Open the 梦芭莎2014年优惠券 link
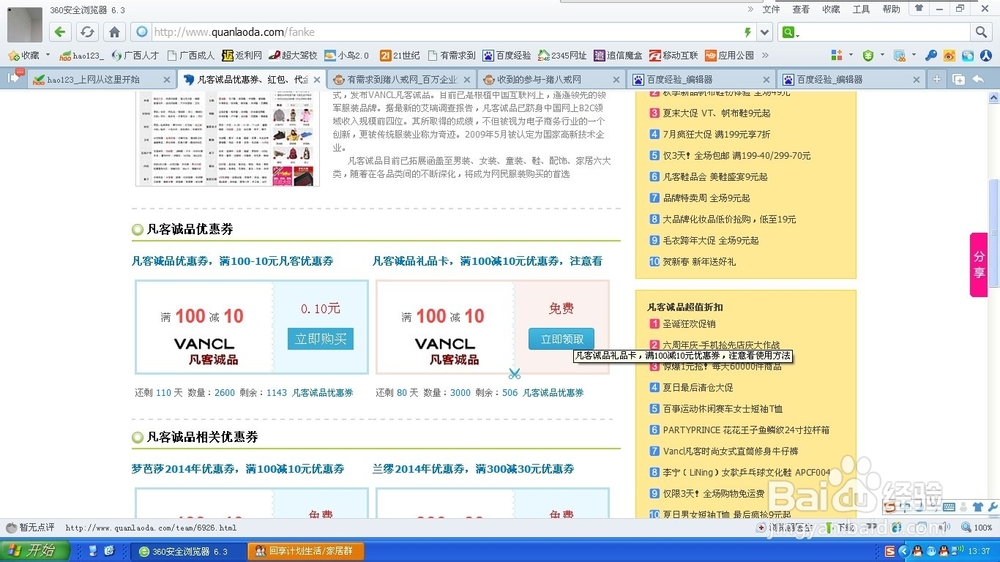Screen dimensions: 1000x562 [238, 469]
